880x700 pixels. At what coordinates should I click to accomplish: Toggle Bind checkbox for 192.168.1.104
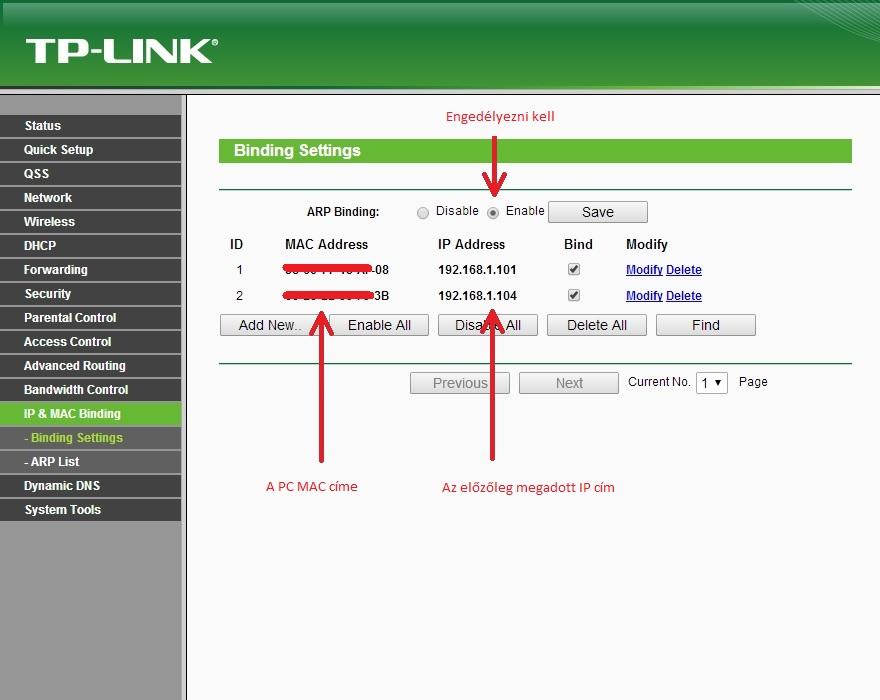[574, 295]
